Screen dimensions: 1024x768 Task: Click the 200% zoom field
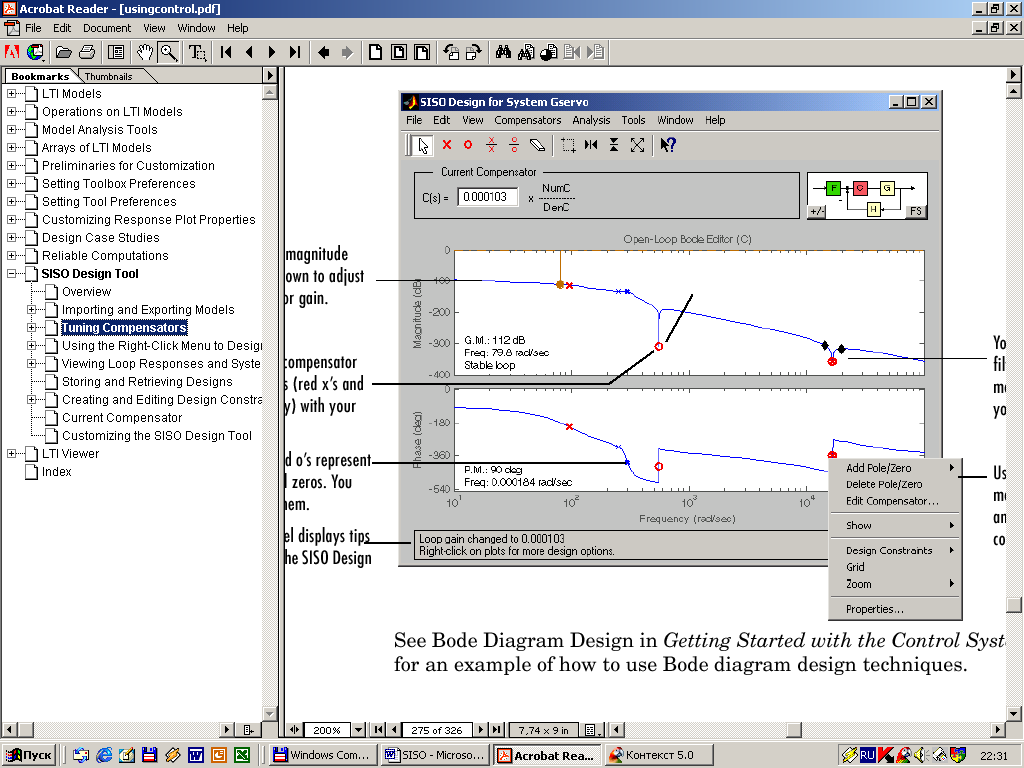327,730
